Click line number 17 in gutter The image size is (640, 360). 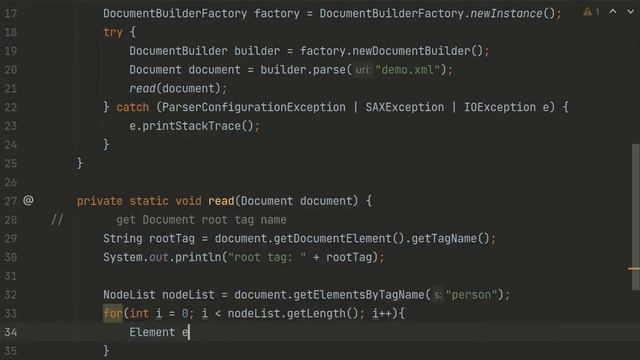point(11,13)
